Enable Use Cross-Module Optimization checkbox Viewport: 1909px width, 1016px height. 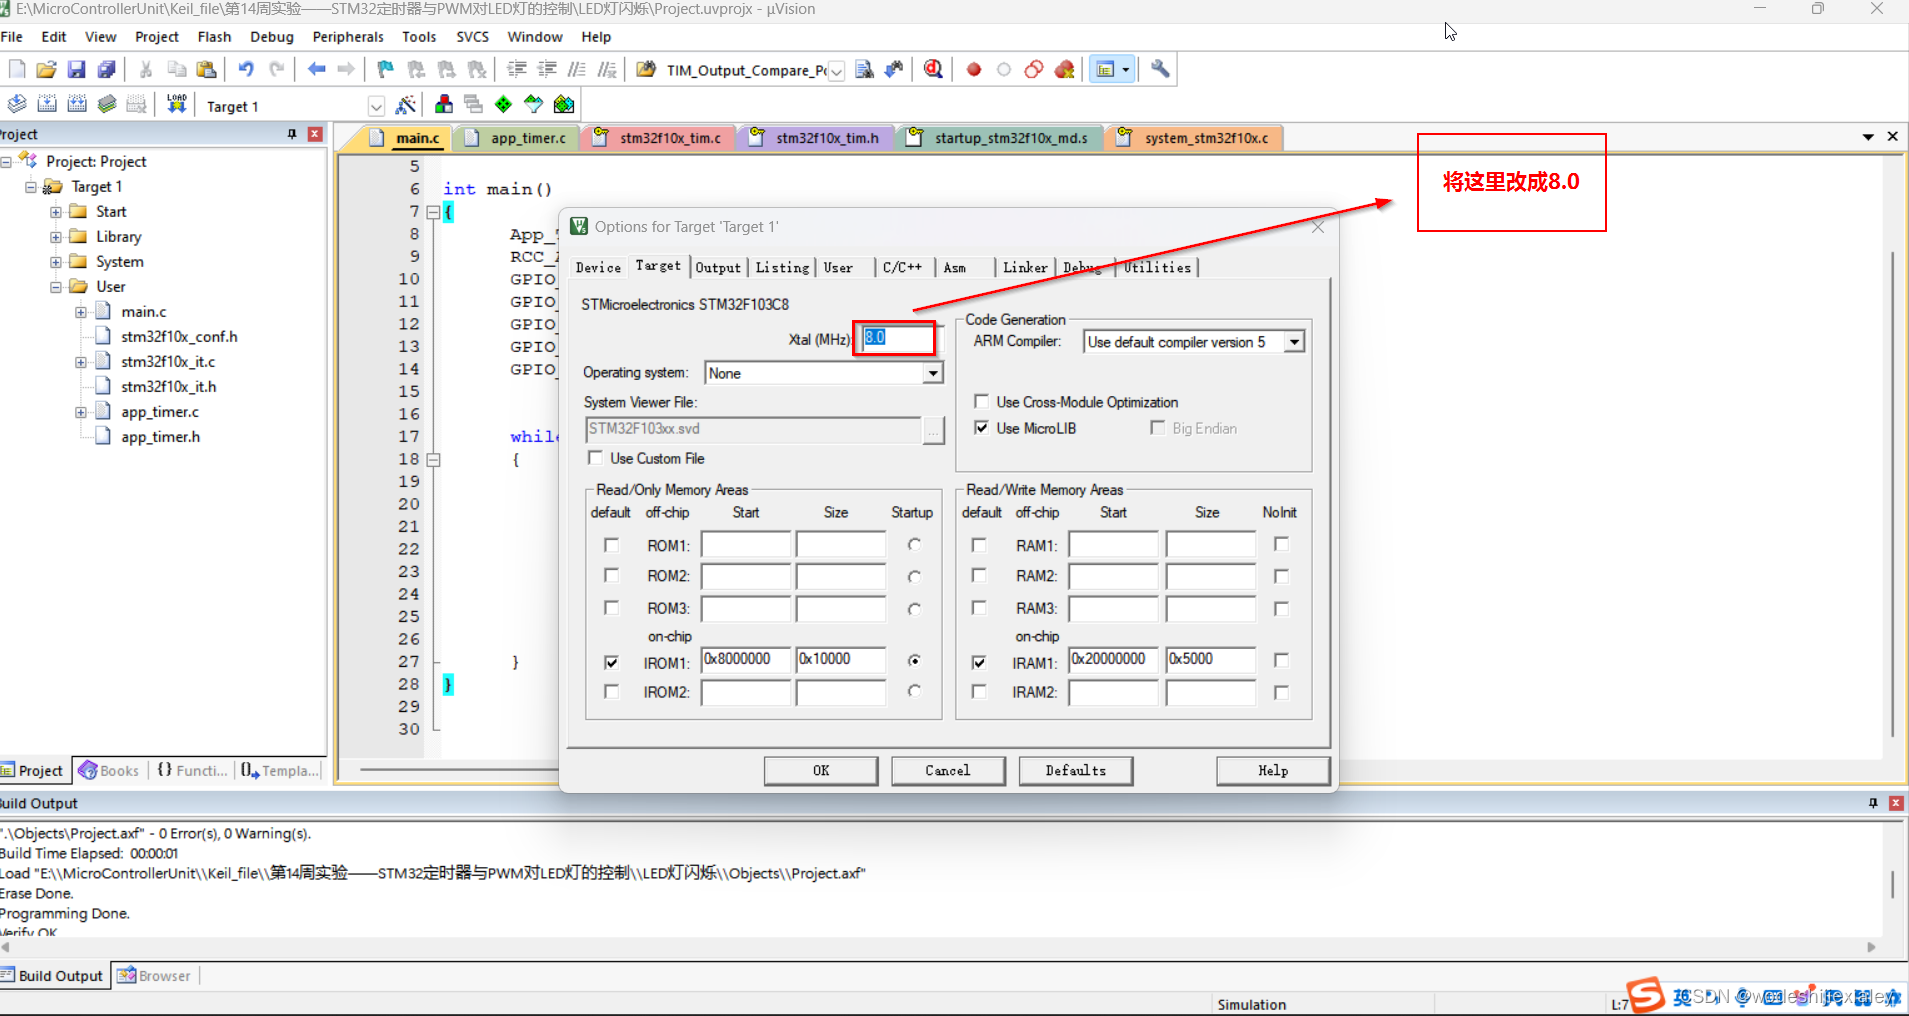tap(982, 401)
